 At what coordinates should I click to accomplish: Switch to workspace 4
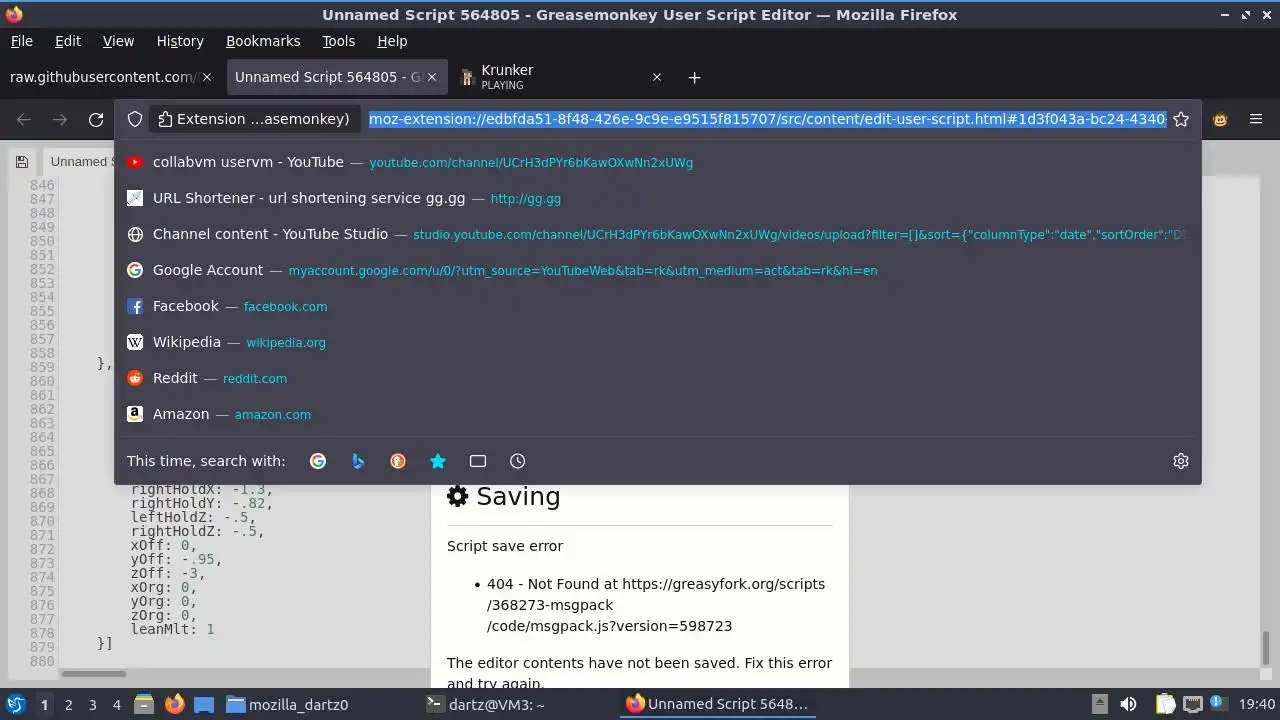116,704
